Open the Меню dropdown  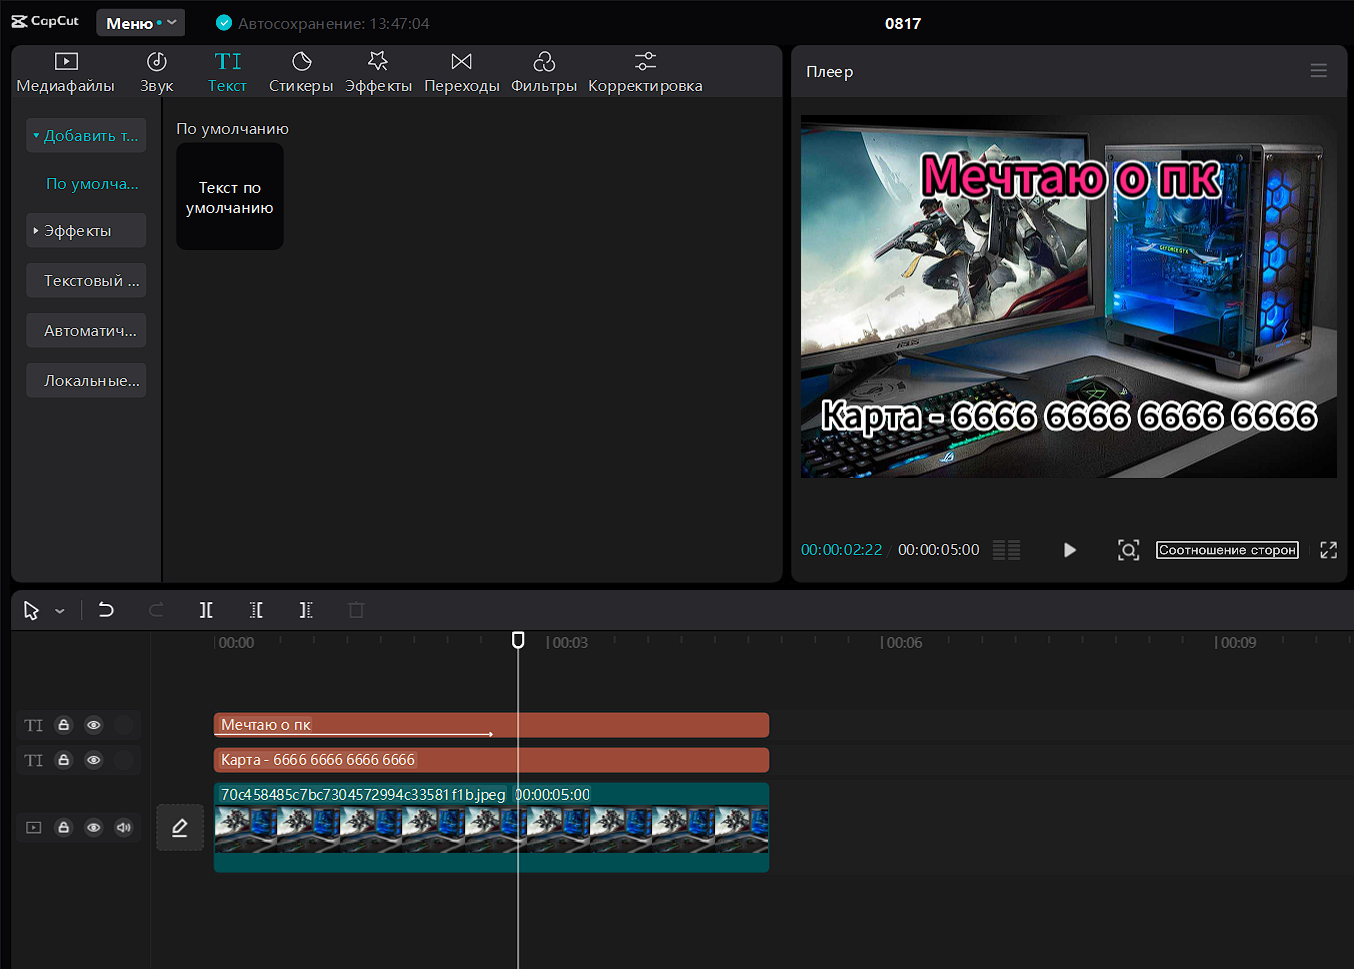pos(140,23)
